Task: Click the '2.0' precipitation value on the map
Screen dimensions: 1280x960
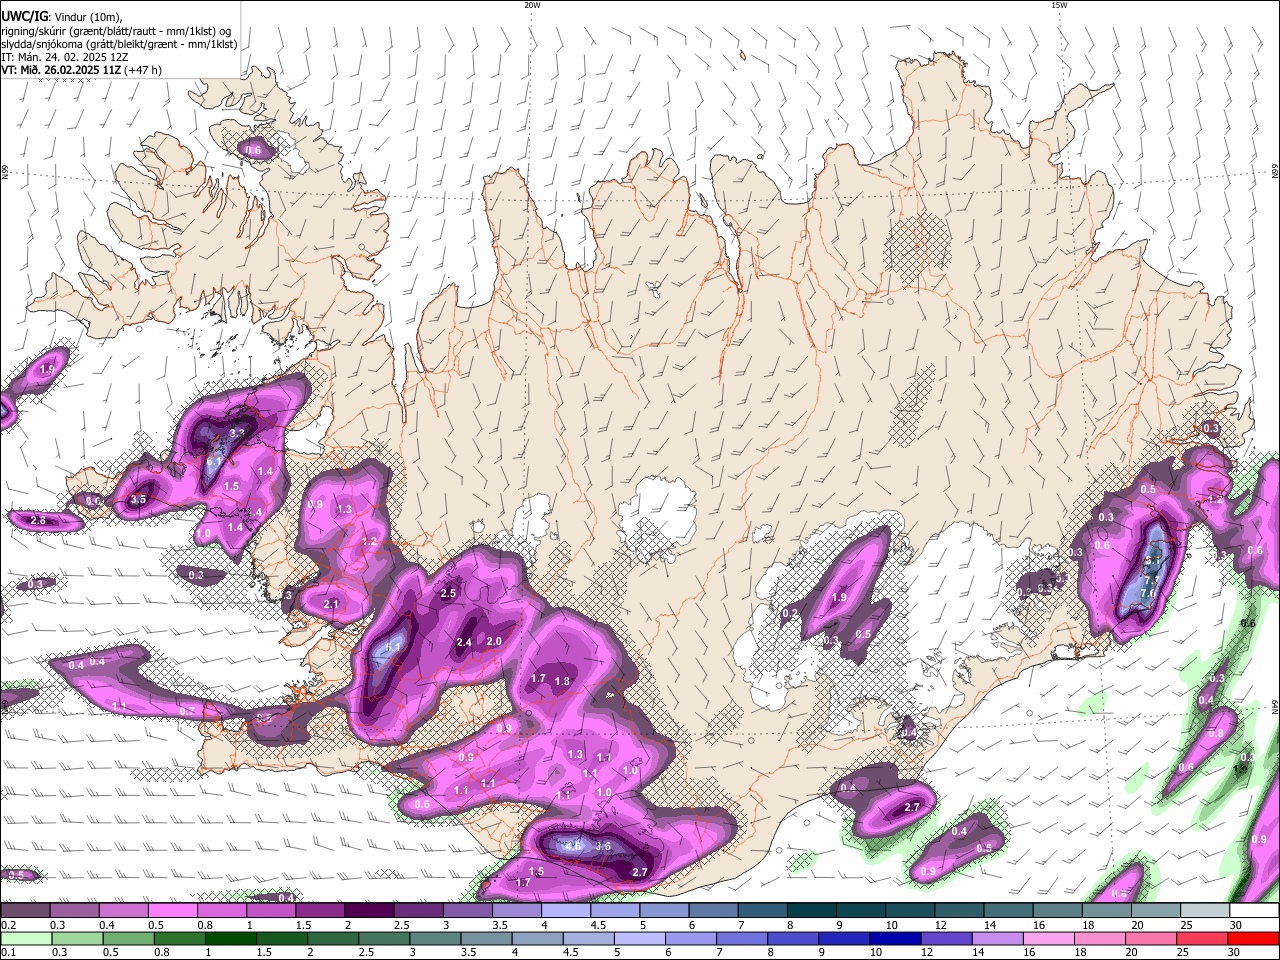Action: click(x=494, y=641)
